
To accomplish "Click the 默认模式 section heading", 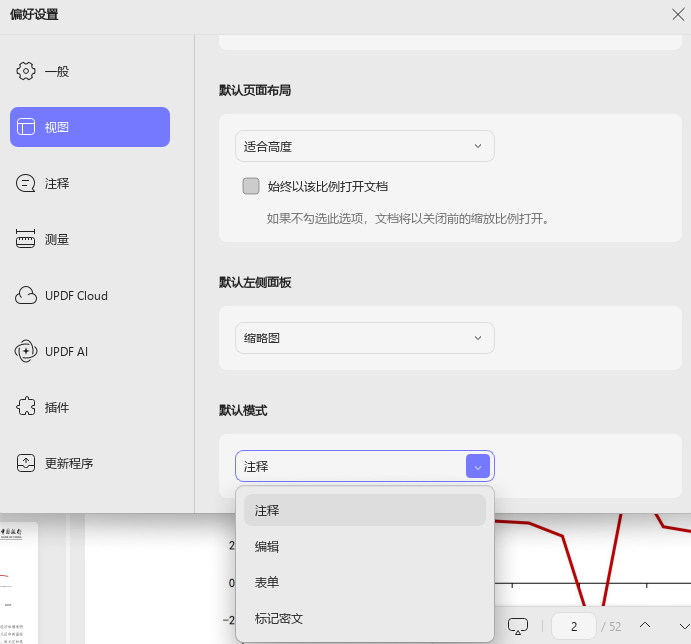I will (x=243, y=410).
